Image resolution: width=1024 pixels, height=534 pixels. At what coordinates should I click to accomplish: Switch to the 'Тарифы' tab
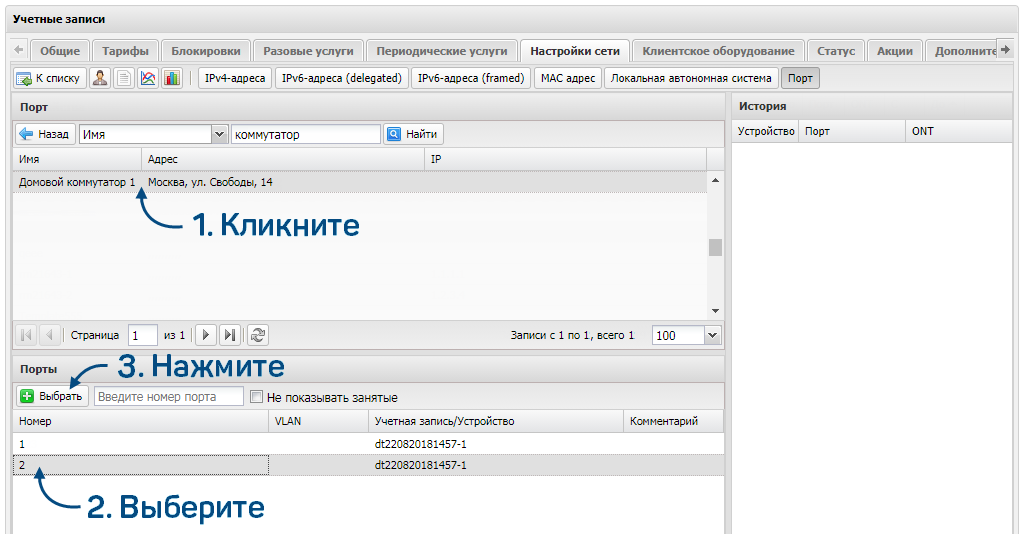[125, 51]
